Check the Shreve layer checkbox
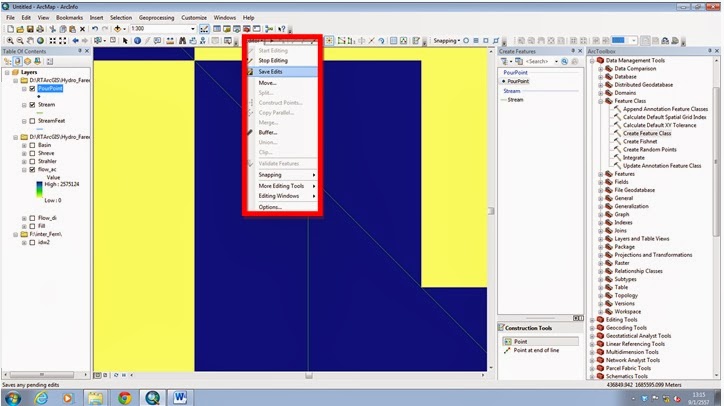Image resolution: width=724 pixels, height=406 pixels. point(32,153)
